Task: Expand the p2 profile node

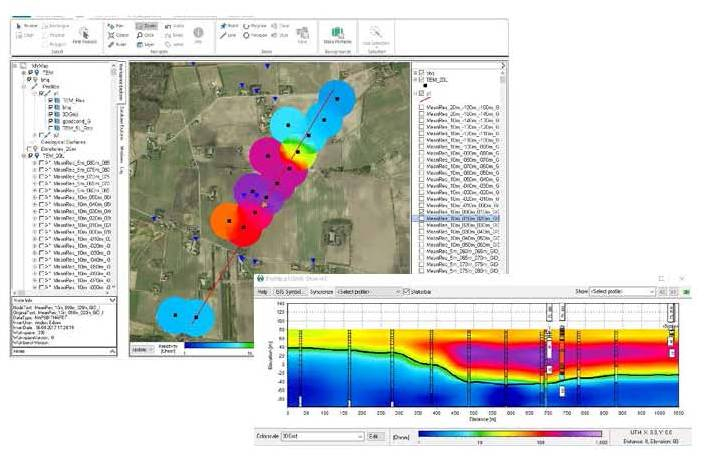Action: point(35,135)
